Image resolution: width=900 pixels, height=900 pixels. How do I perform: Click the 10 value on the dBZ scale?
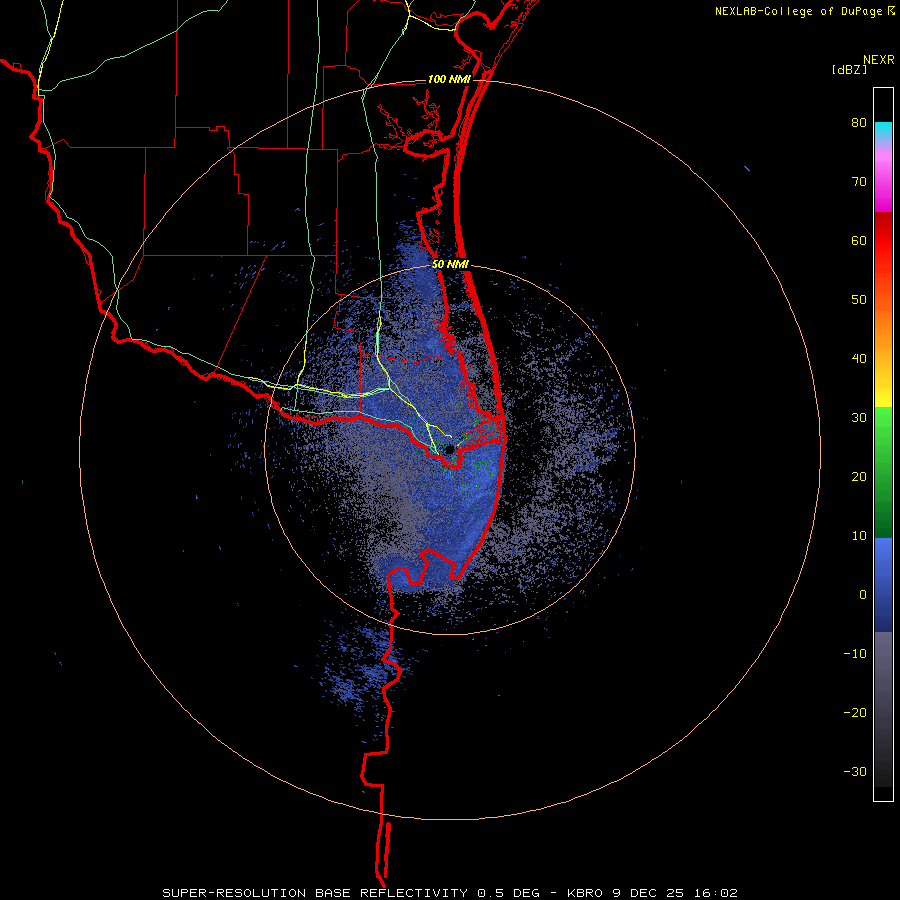tap(859, 536)
